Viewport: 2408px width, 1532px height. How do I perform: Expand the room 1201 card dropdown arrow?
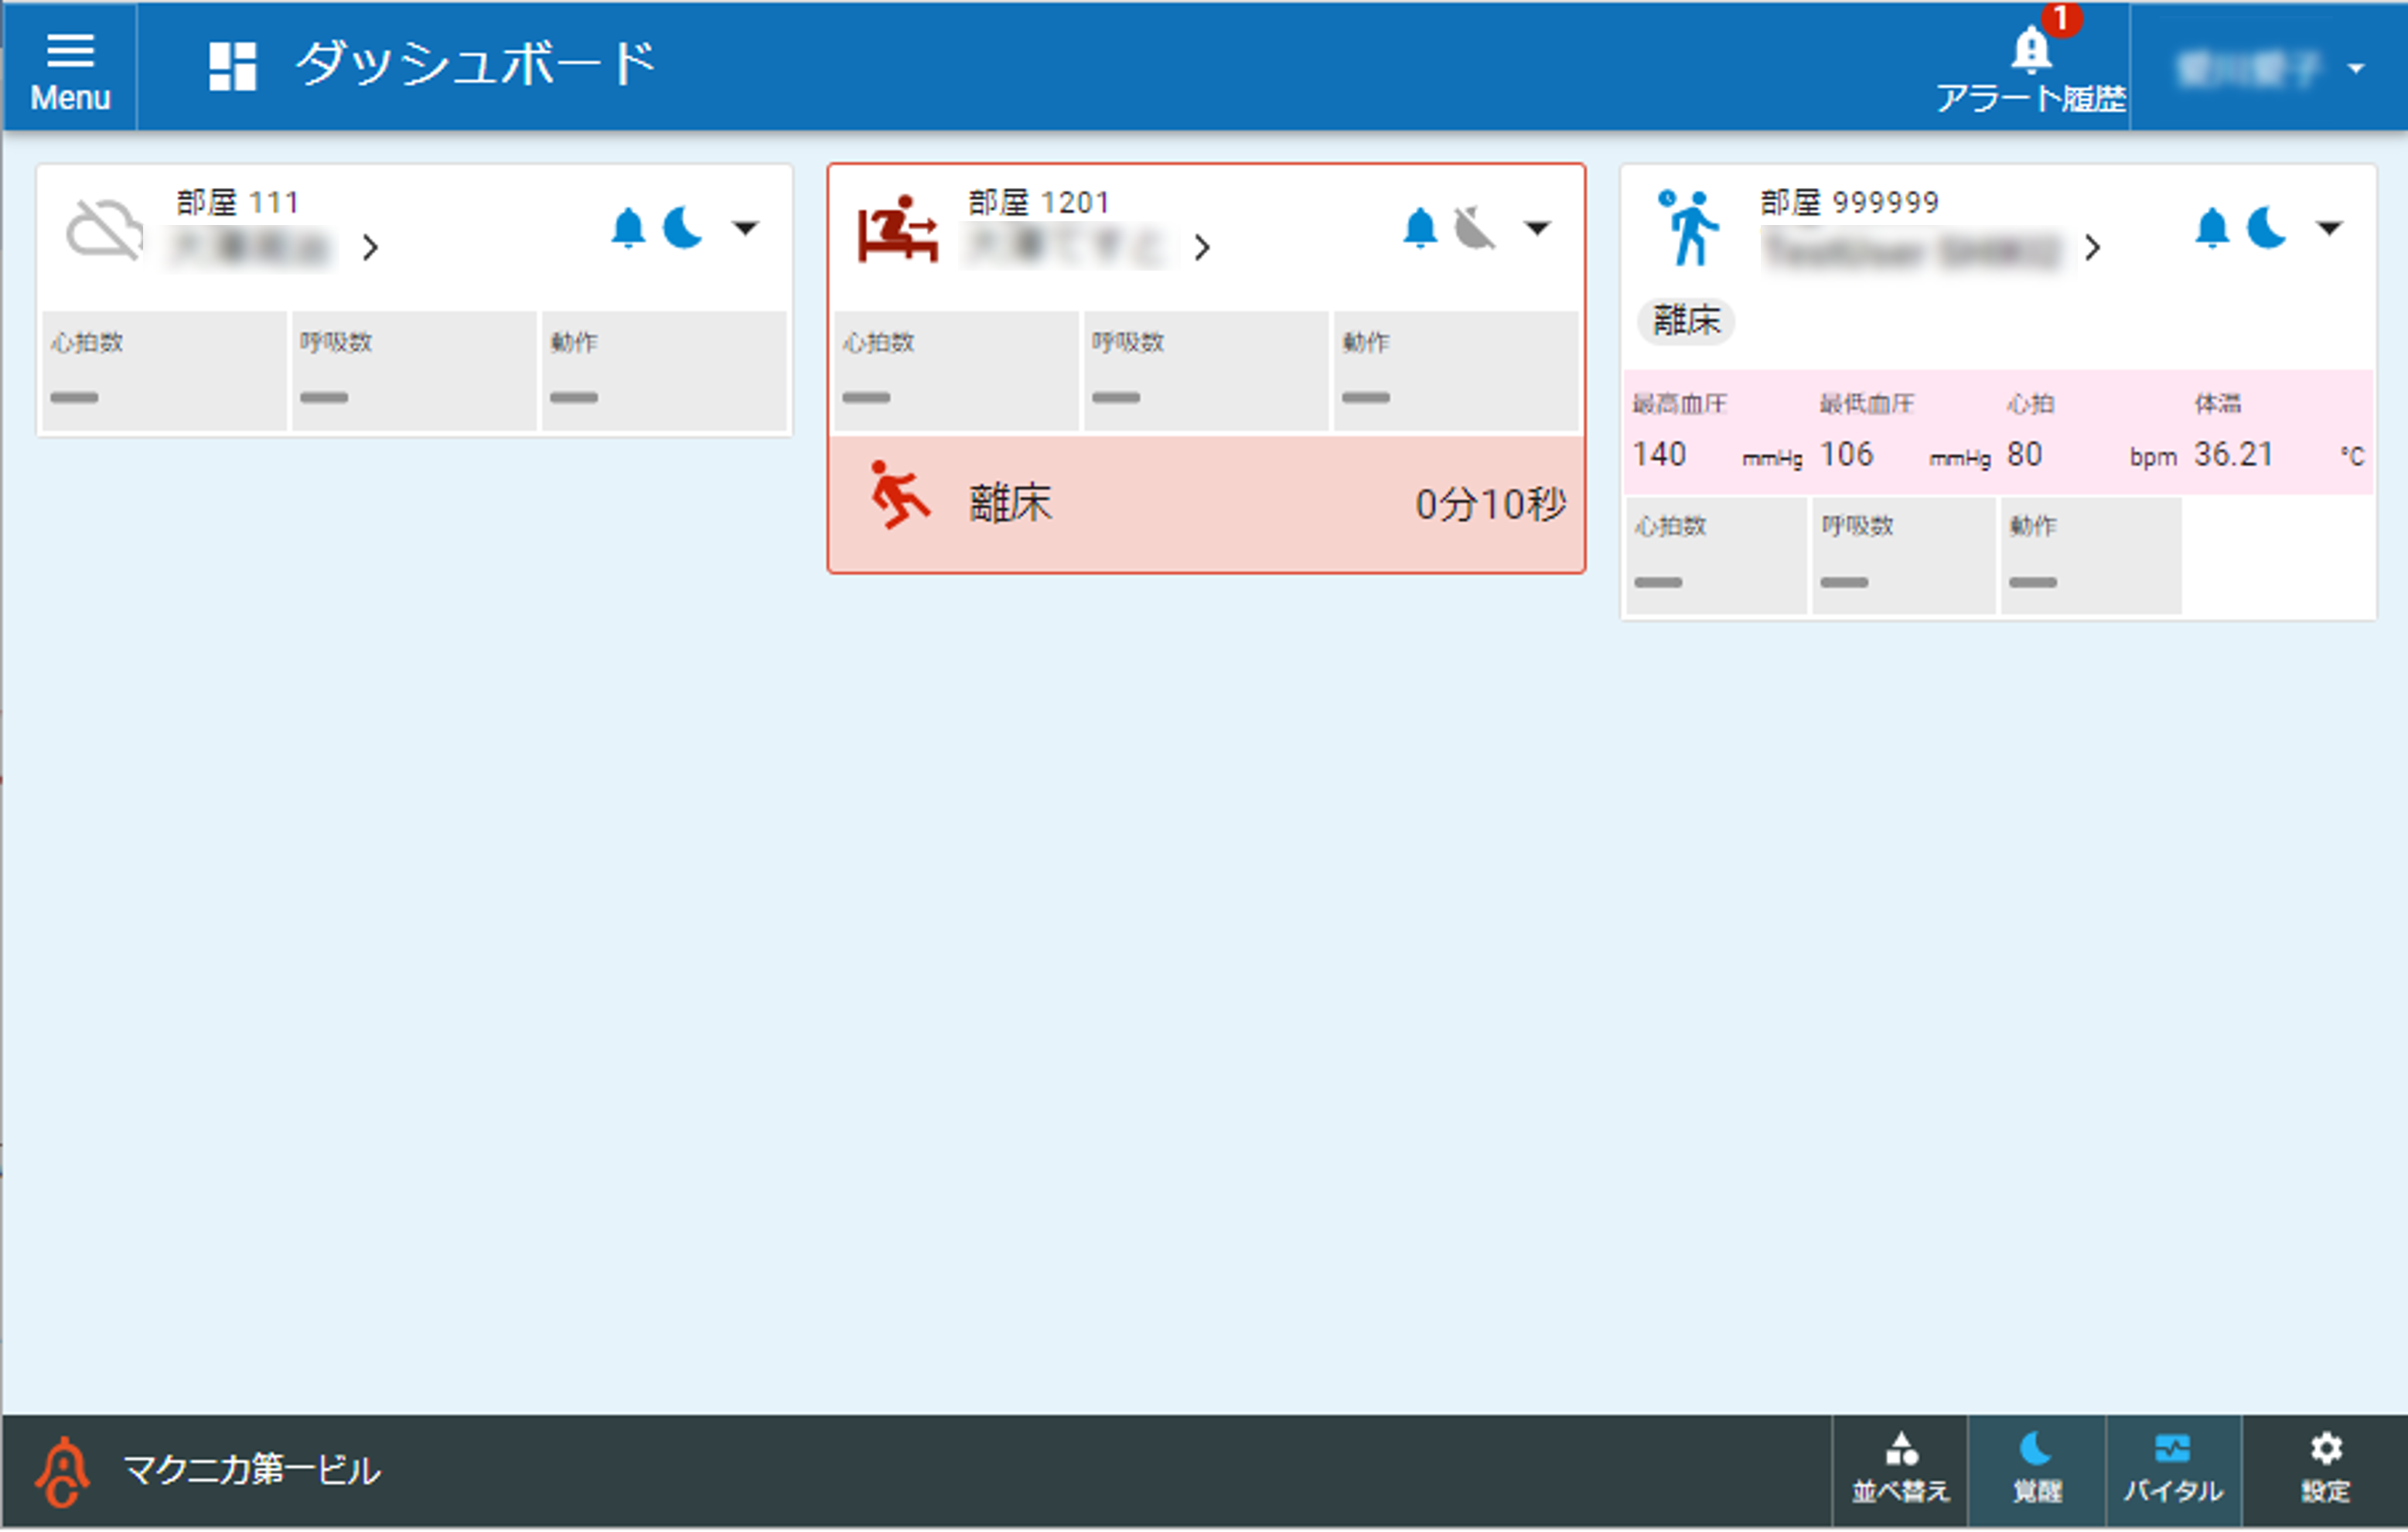click(x=1537, y=228)
